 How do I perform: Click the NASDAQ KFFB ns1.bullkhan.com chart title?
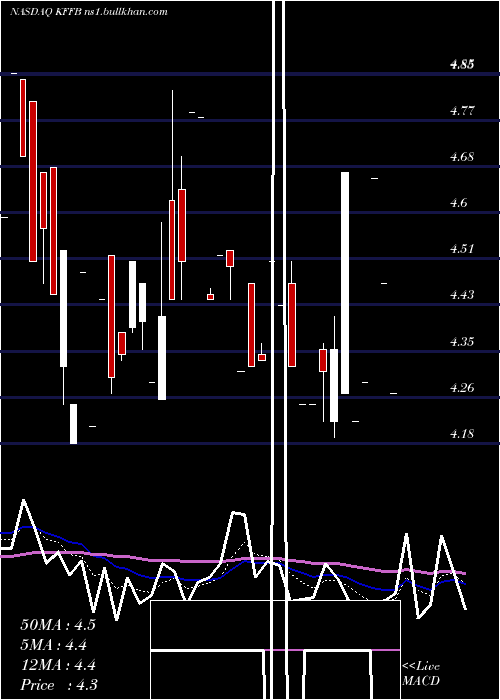(89, 12)
